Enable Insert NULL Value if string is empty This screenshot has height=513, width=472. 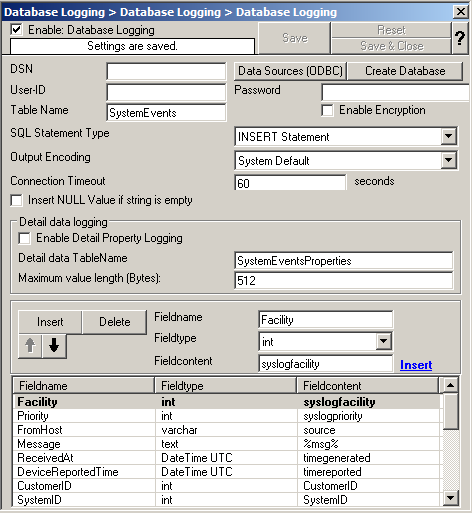point(17,200)
